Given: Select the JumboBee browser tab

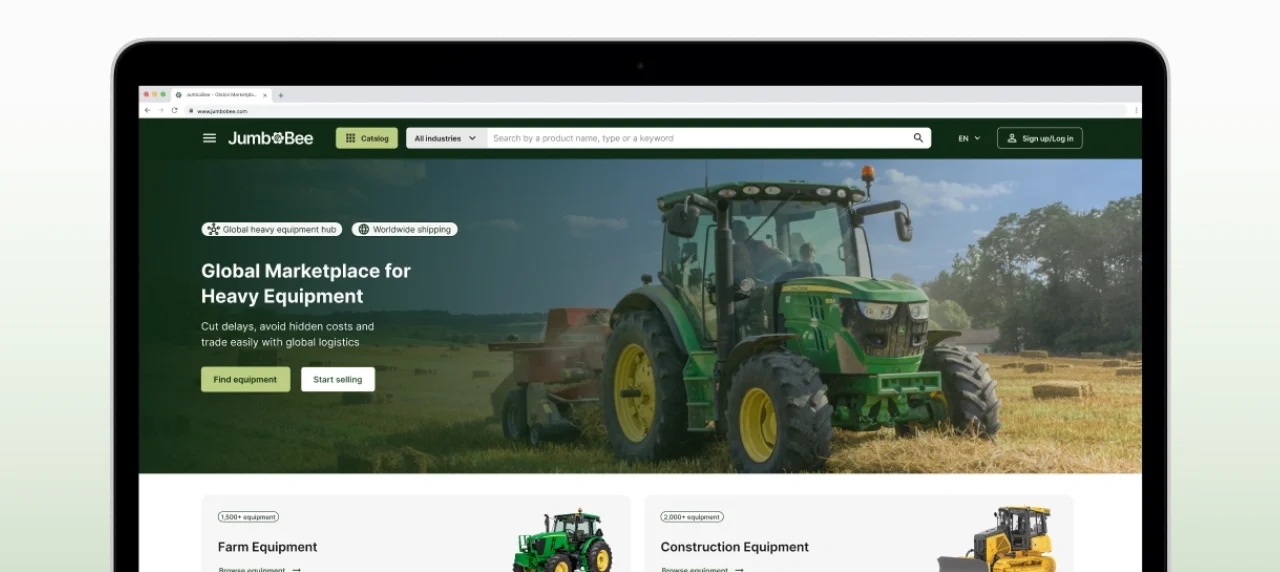Looking at the screenshot, I should pyautogui.click(x=220, y=95).
